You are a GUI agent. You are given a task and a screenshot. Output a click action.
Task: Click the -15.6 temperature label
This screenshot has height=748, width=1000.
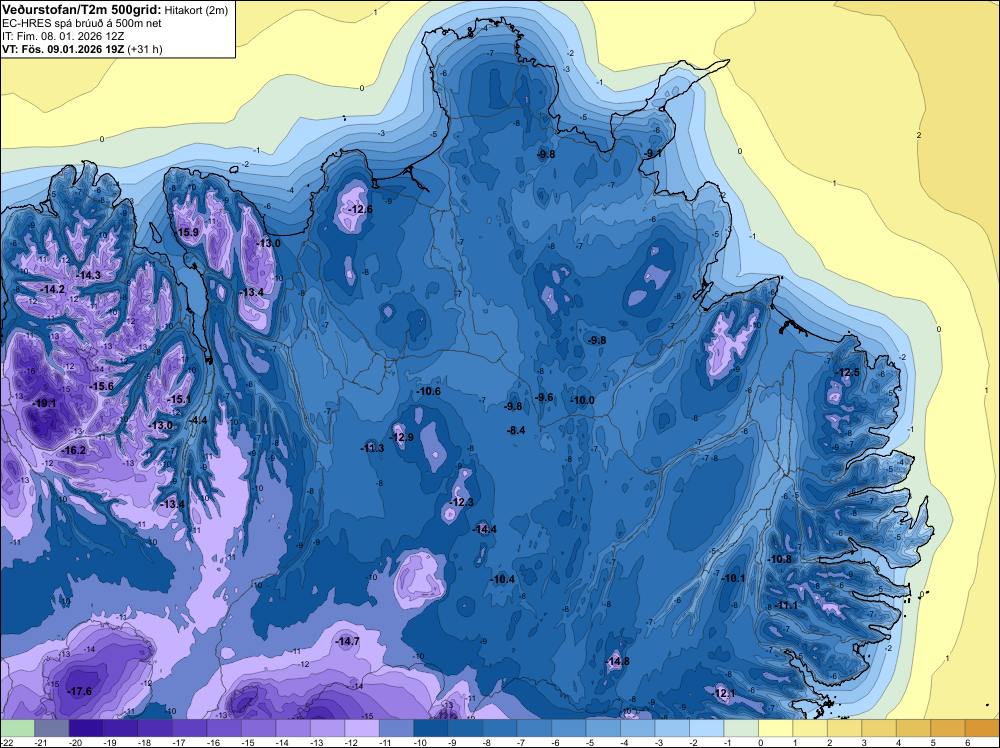coord(102,386)
